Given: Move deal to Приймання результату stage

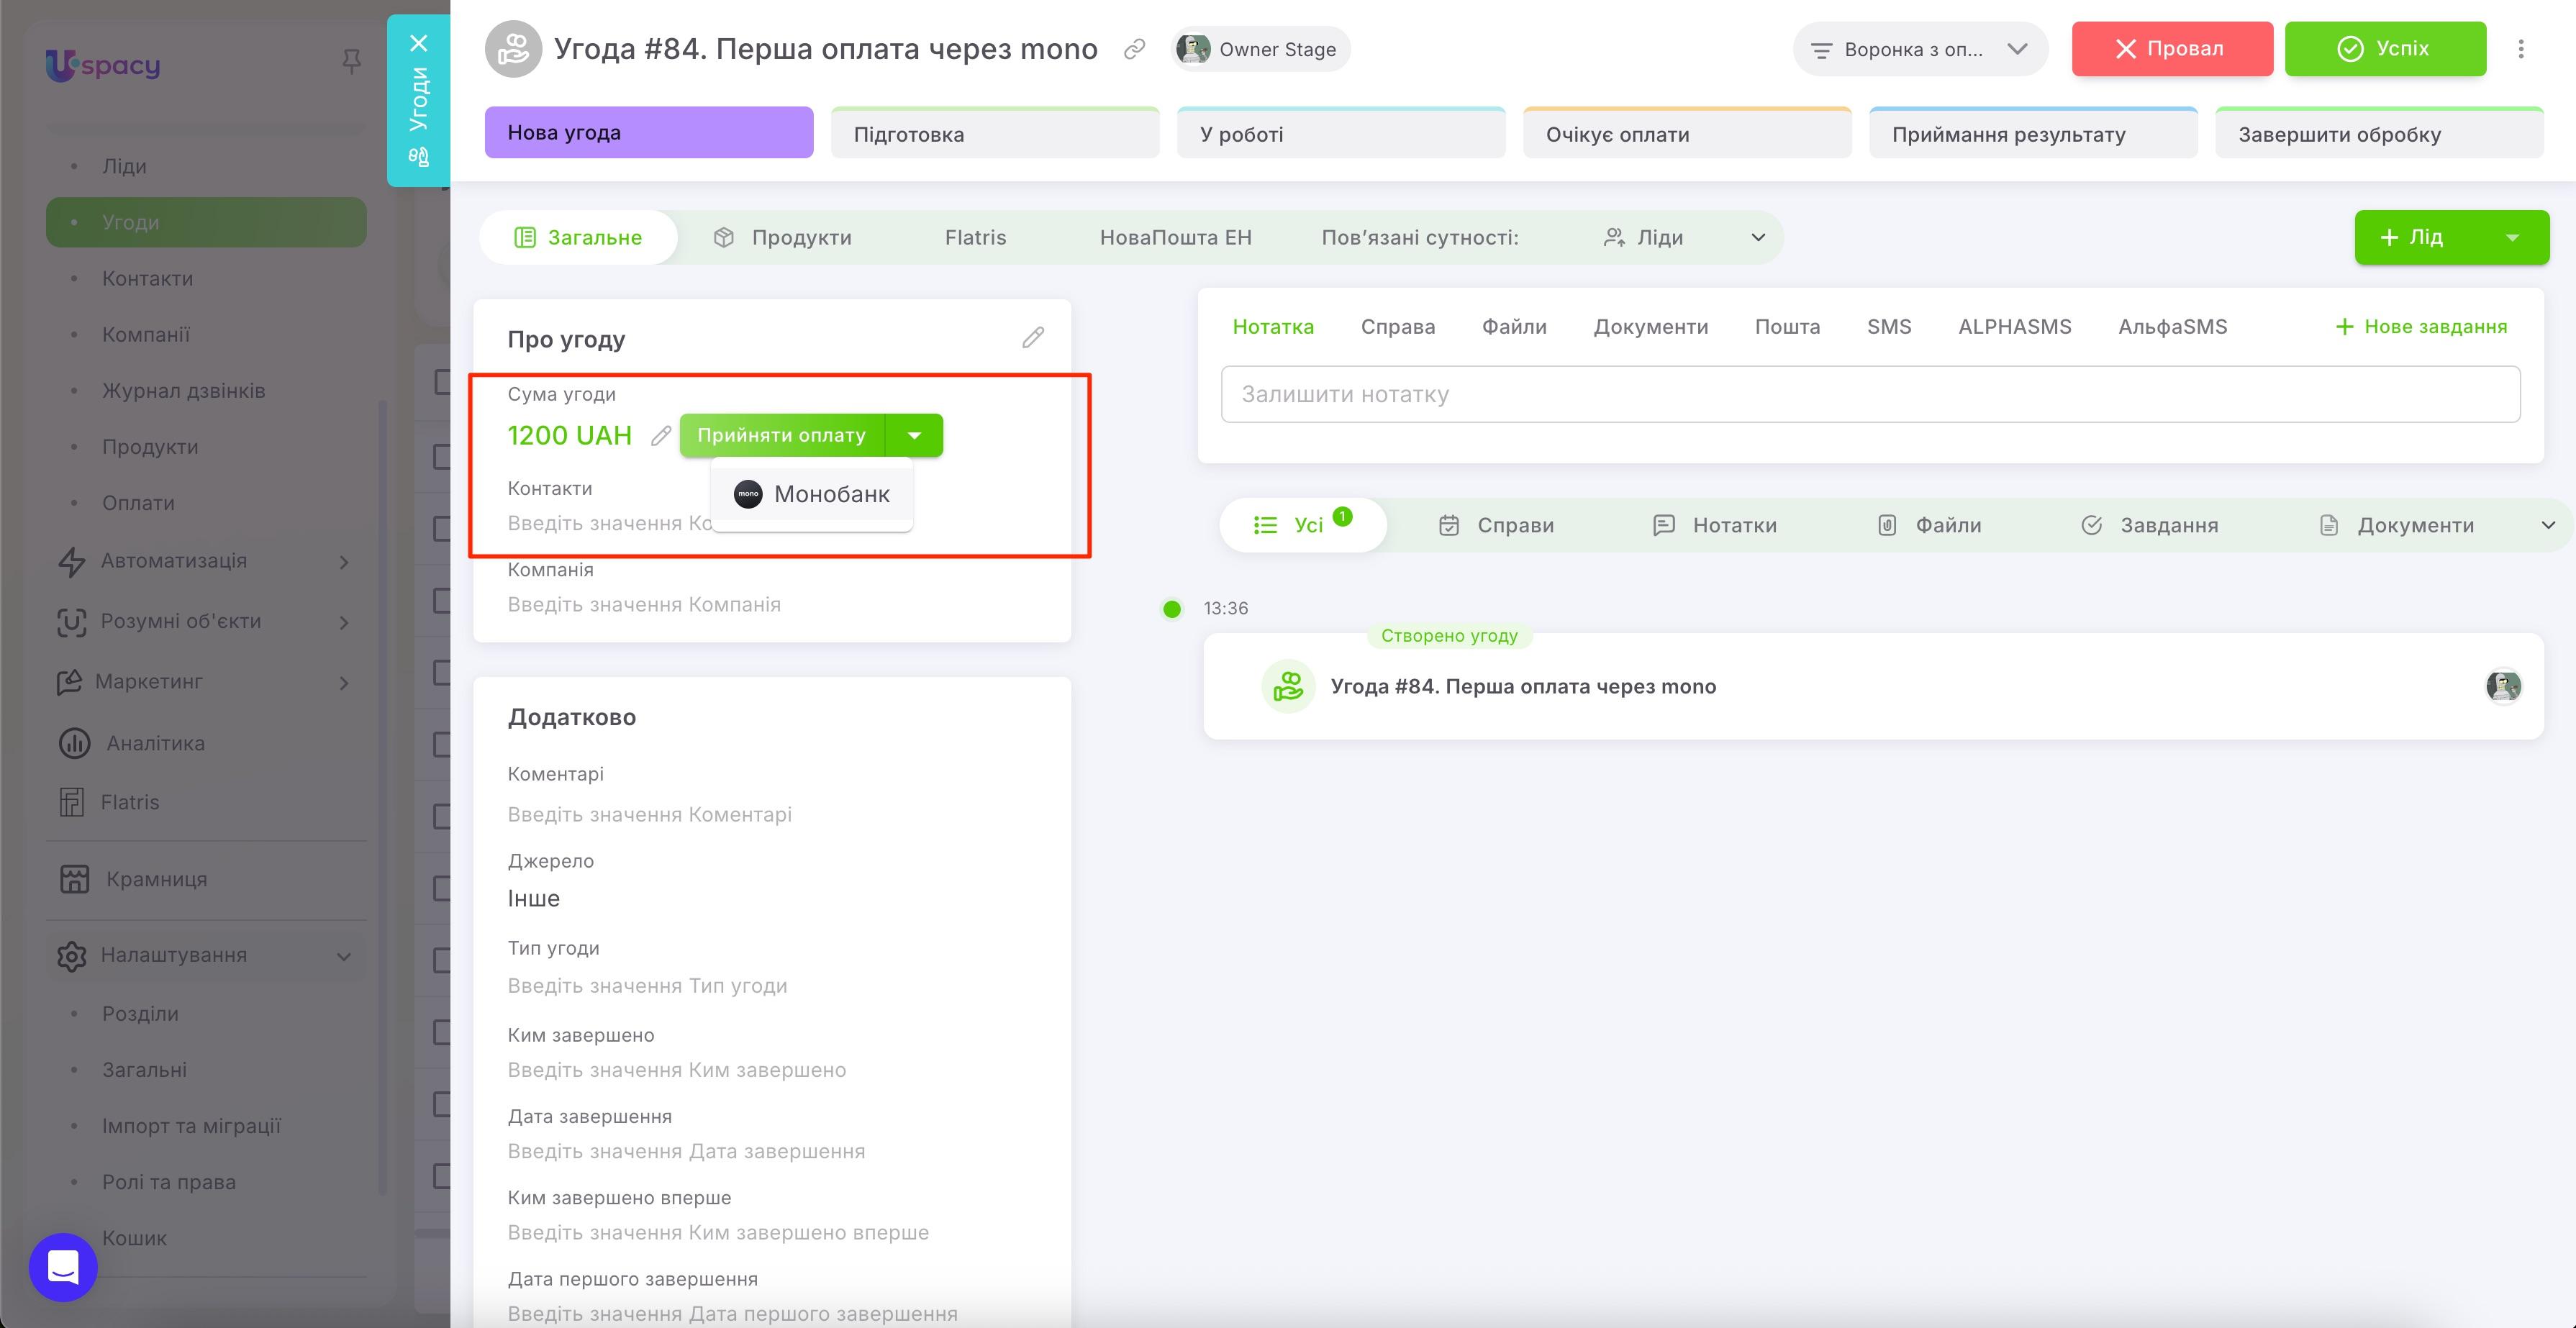Looking at the screenshot, I should (x=2033, y=133).
